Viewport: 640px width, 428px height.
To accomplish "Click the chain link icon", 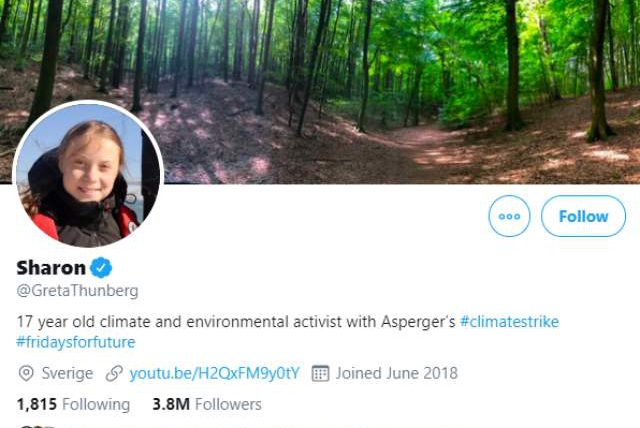I will 114,373.
